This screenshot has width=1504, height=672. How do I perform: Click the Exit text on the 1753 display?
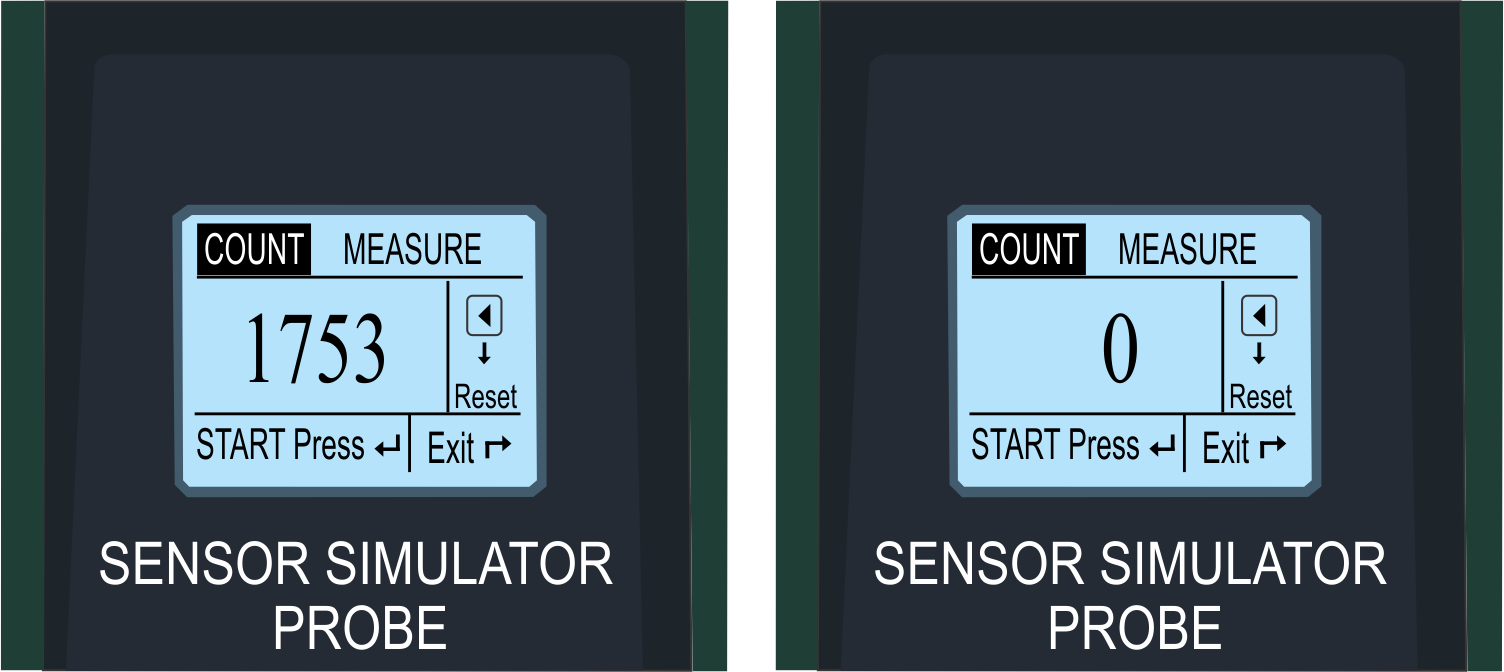point(450,449)
